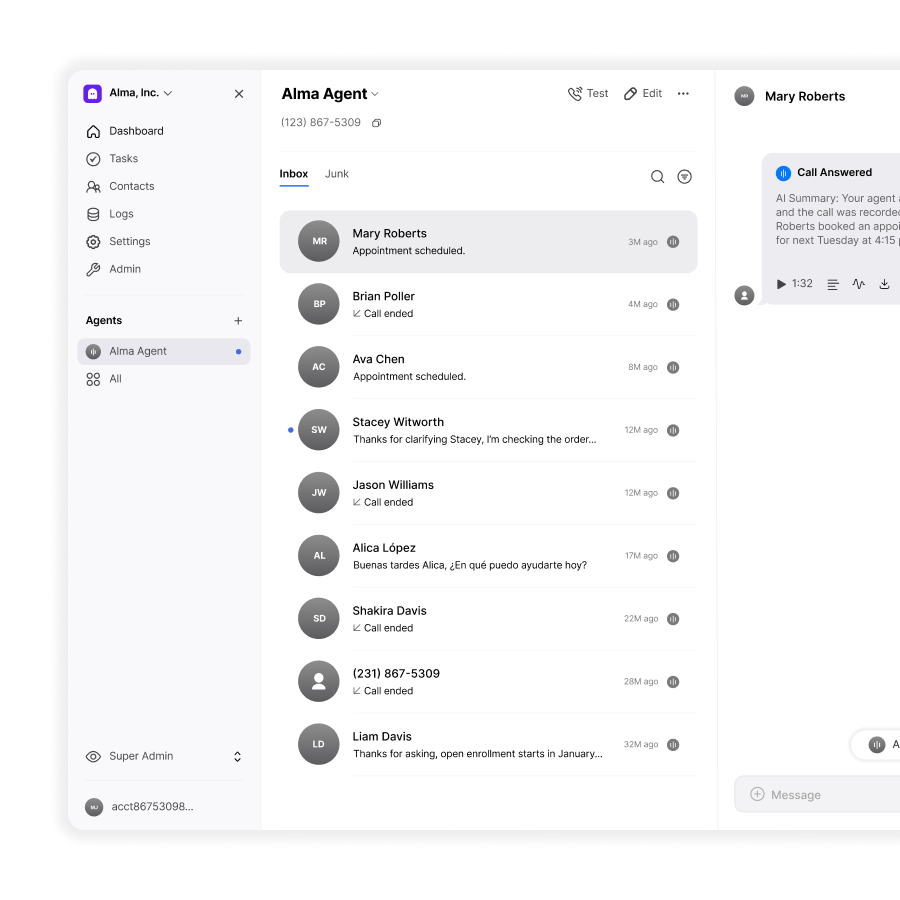Close the sidebar with the X button
Screen dimensions: 900x900
tap(239, 94)
